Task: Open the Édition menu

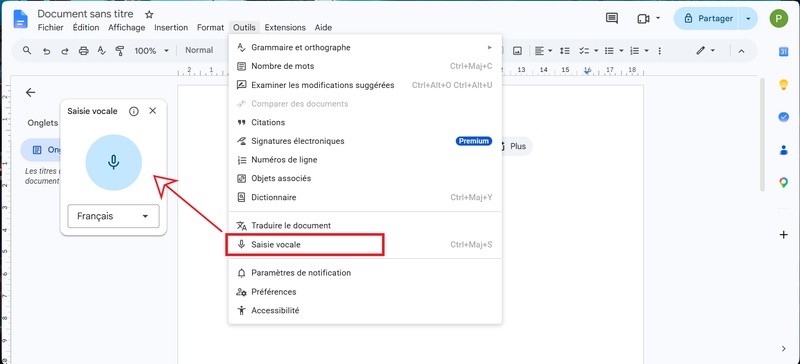Action: click(x=86, y=28)
